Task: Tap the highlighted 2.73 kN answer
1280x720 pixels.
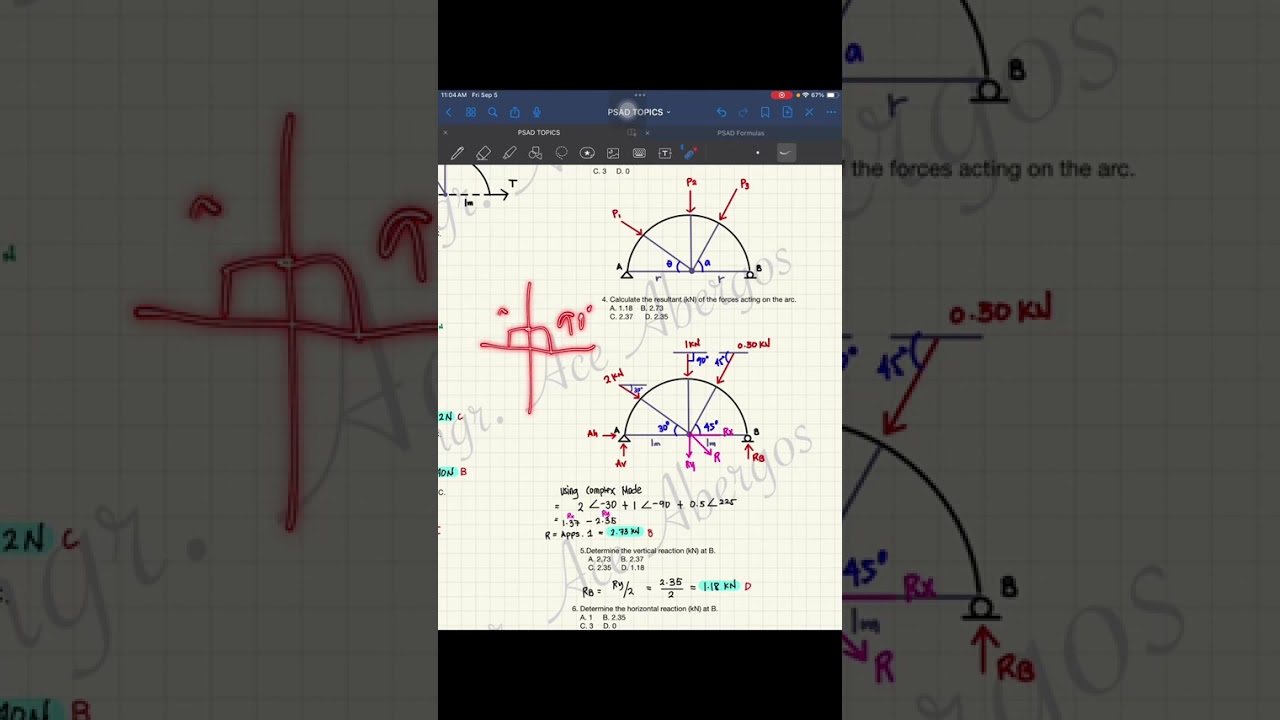Action: (x=624, y=532)
